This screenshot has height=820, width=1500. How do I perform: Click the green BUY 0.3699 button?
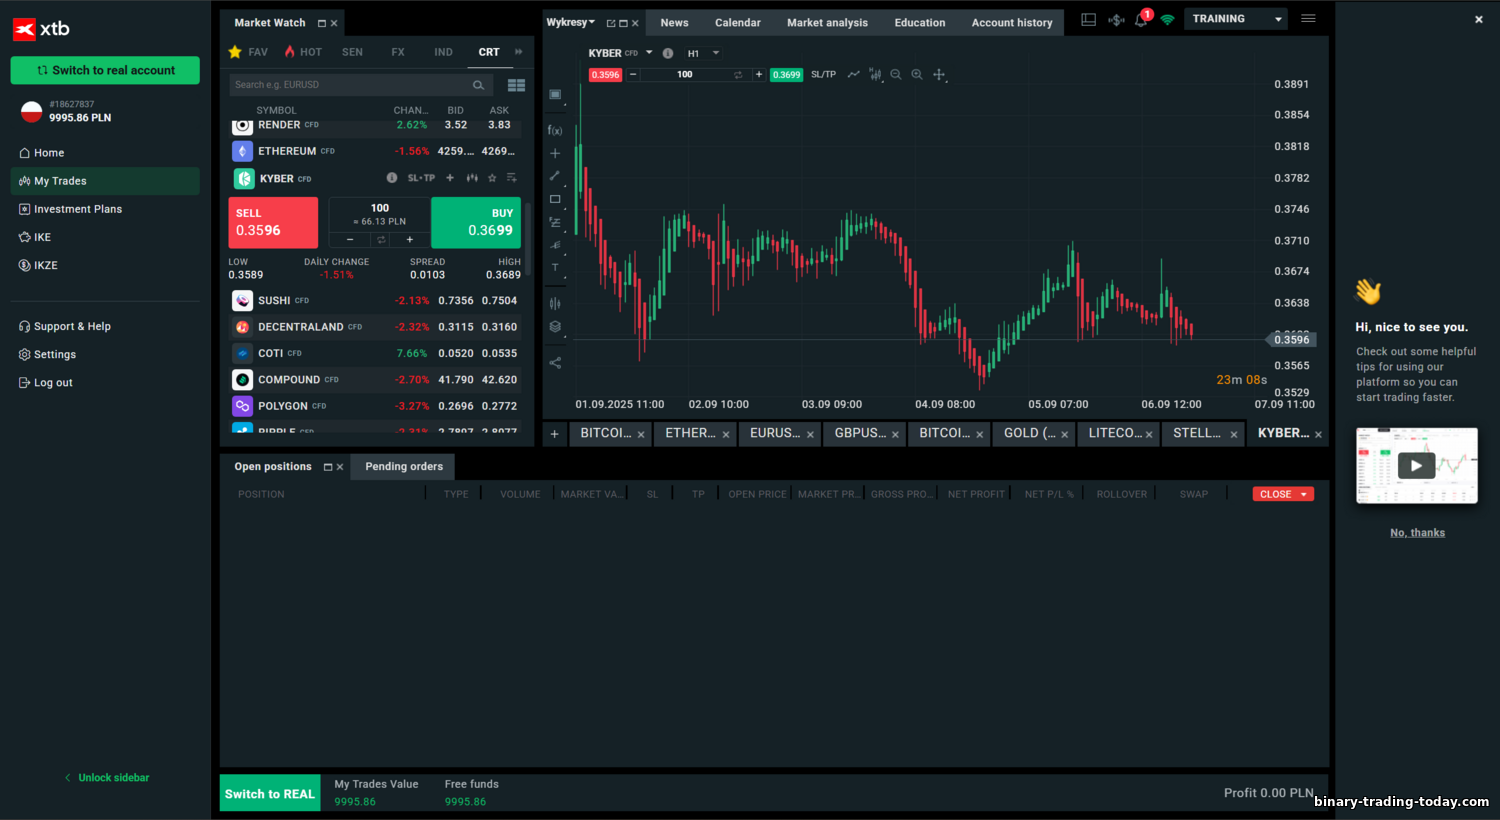[476, 222]
